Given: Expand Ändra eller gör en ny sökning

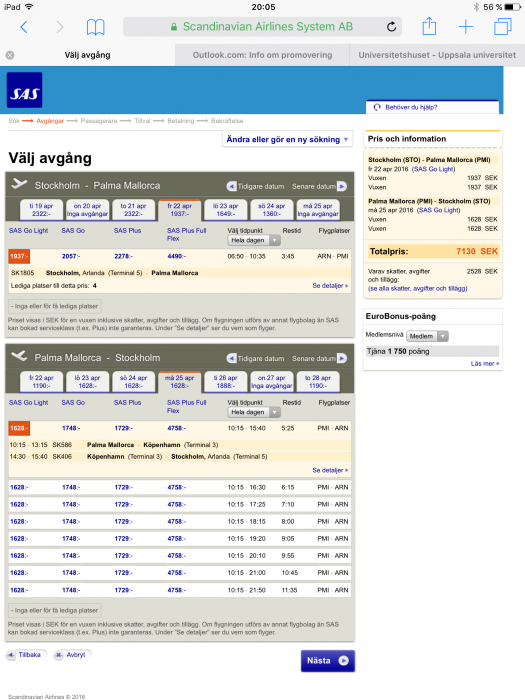Looking at the screenshot, I should coord(287,139).
